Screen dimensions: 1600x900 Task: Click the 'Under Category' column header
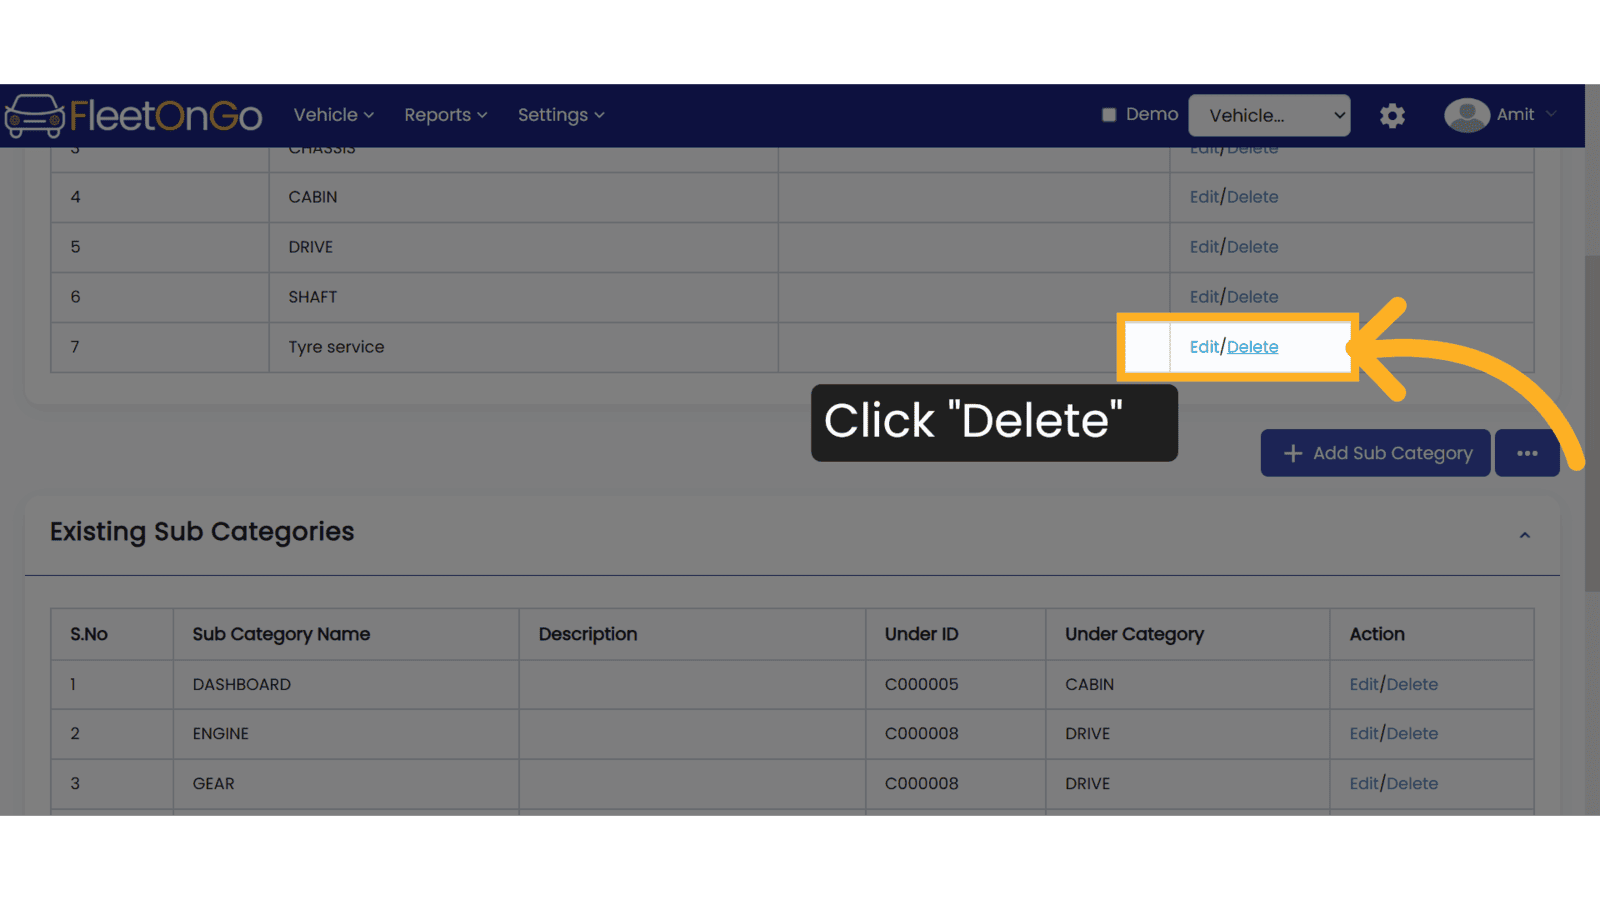coord(1188,634)
